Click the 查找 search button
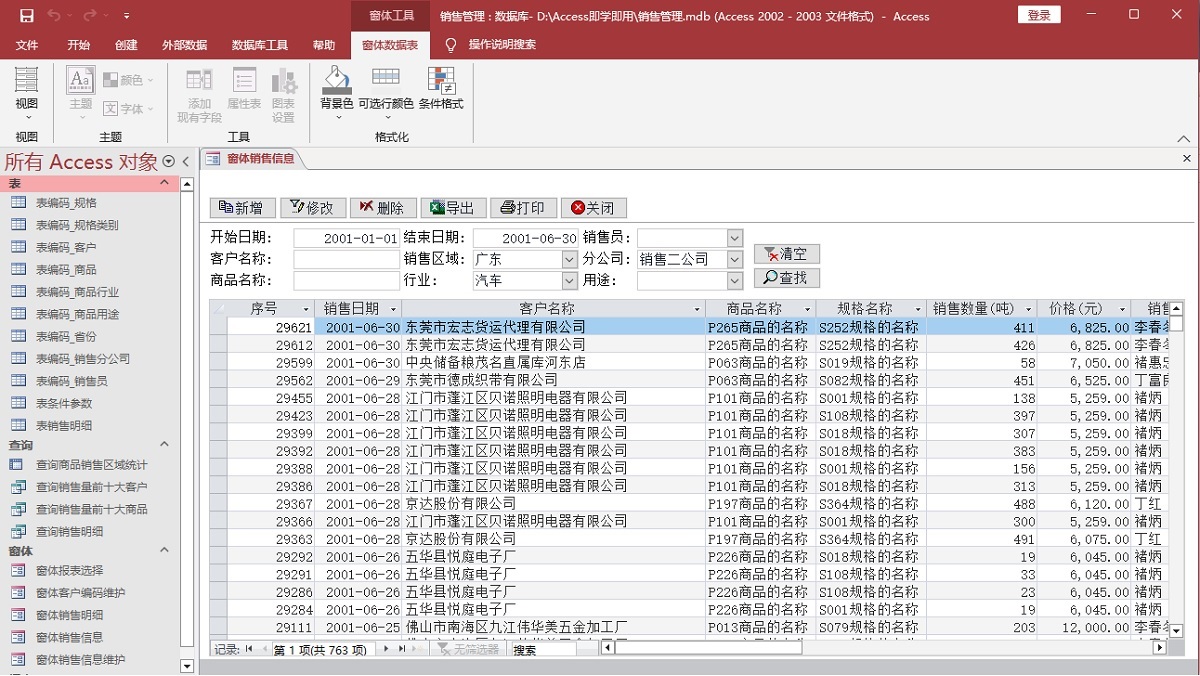Screen dimensions: 1200x676 tap(787, 278)
